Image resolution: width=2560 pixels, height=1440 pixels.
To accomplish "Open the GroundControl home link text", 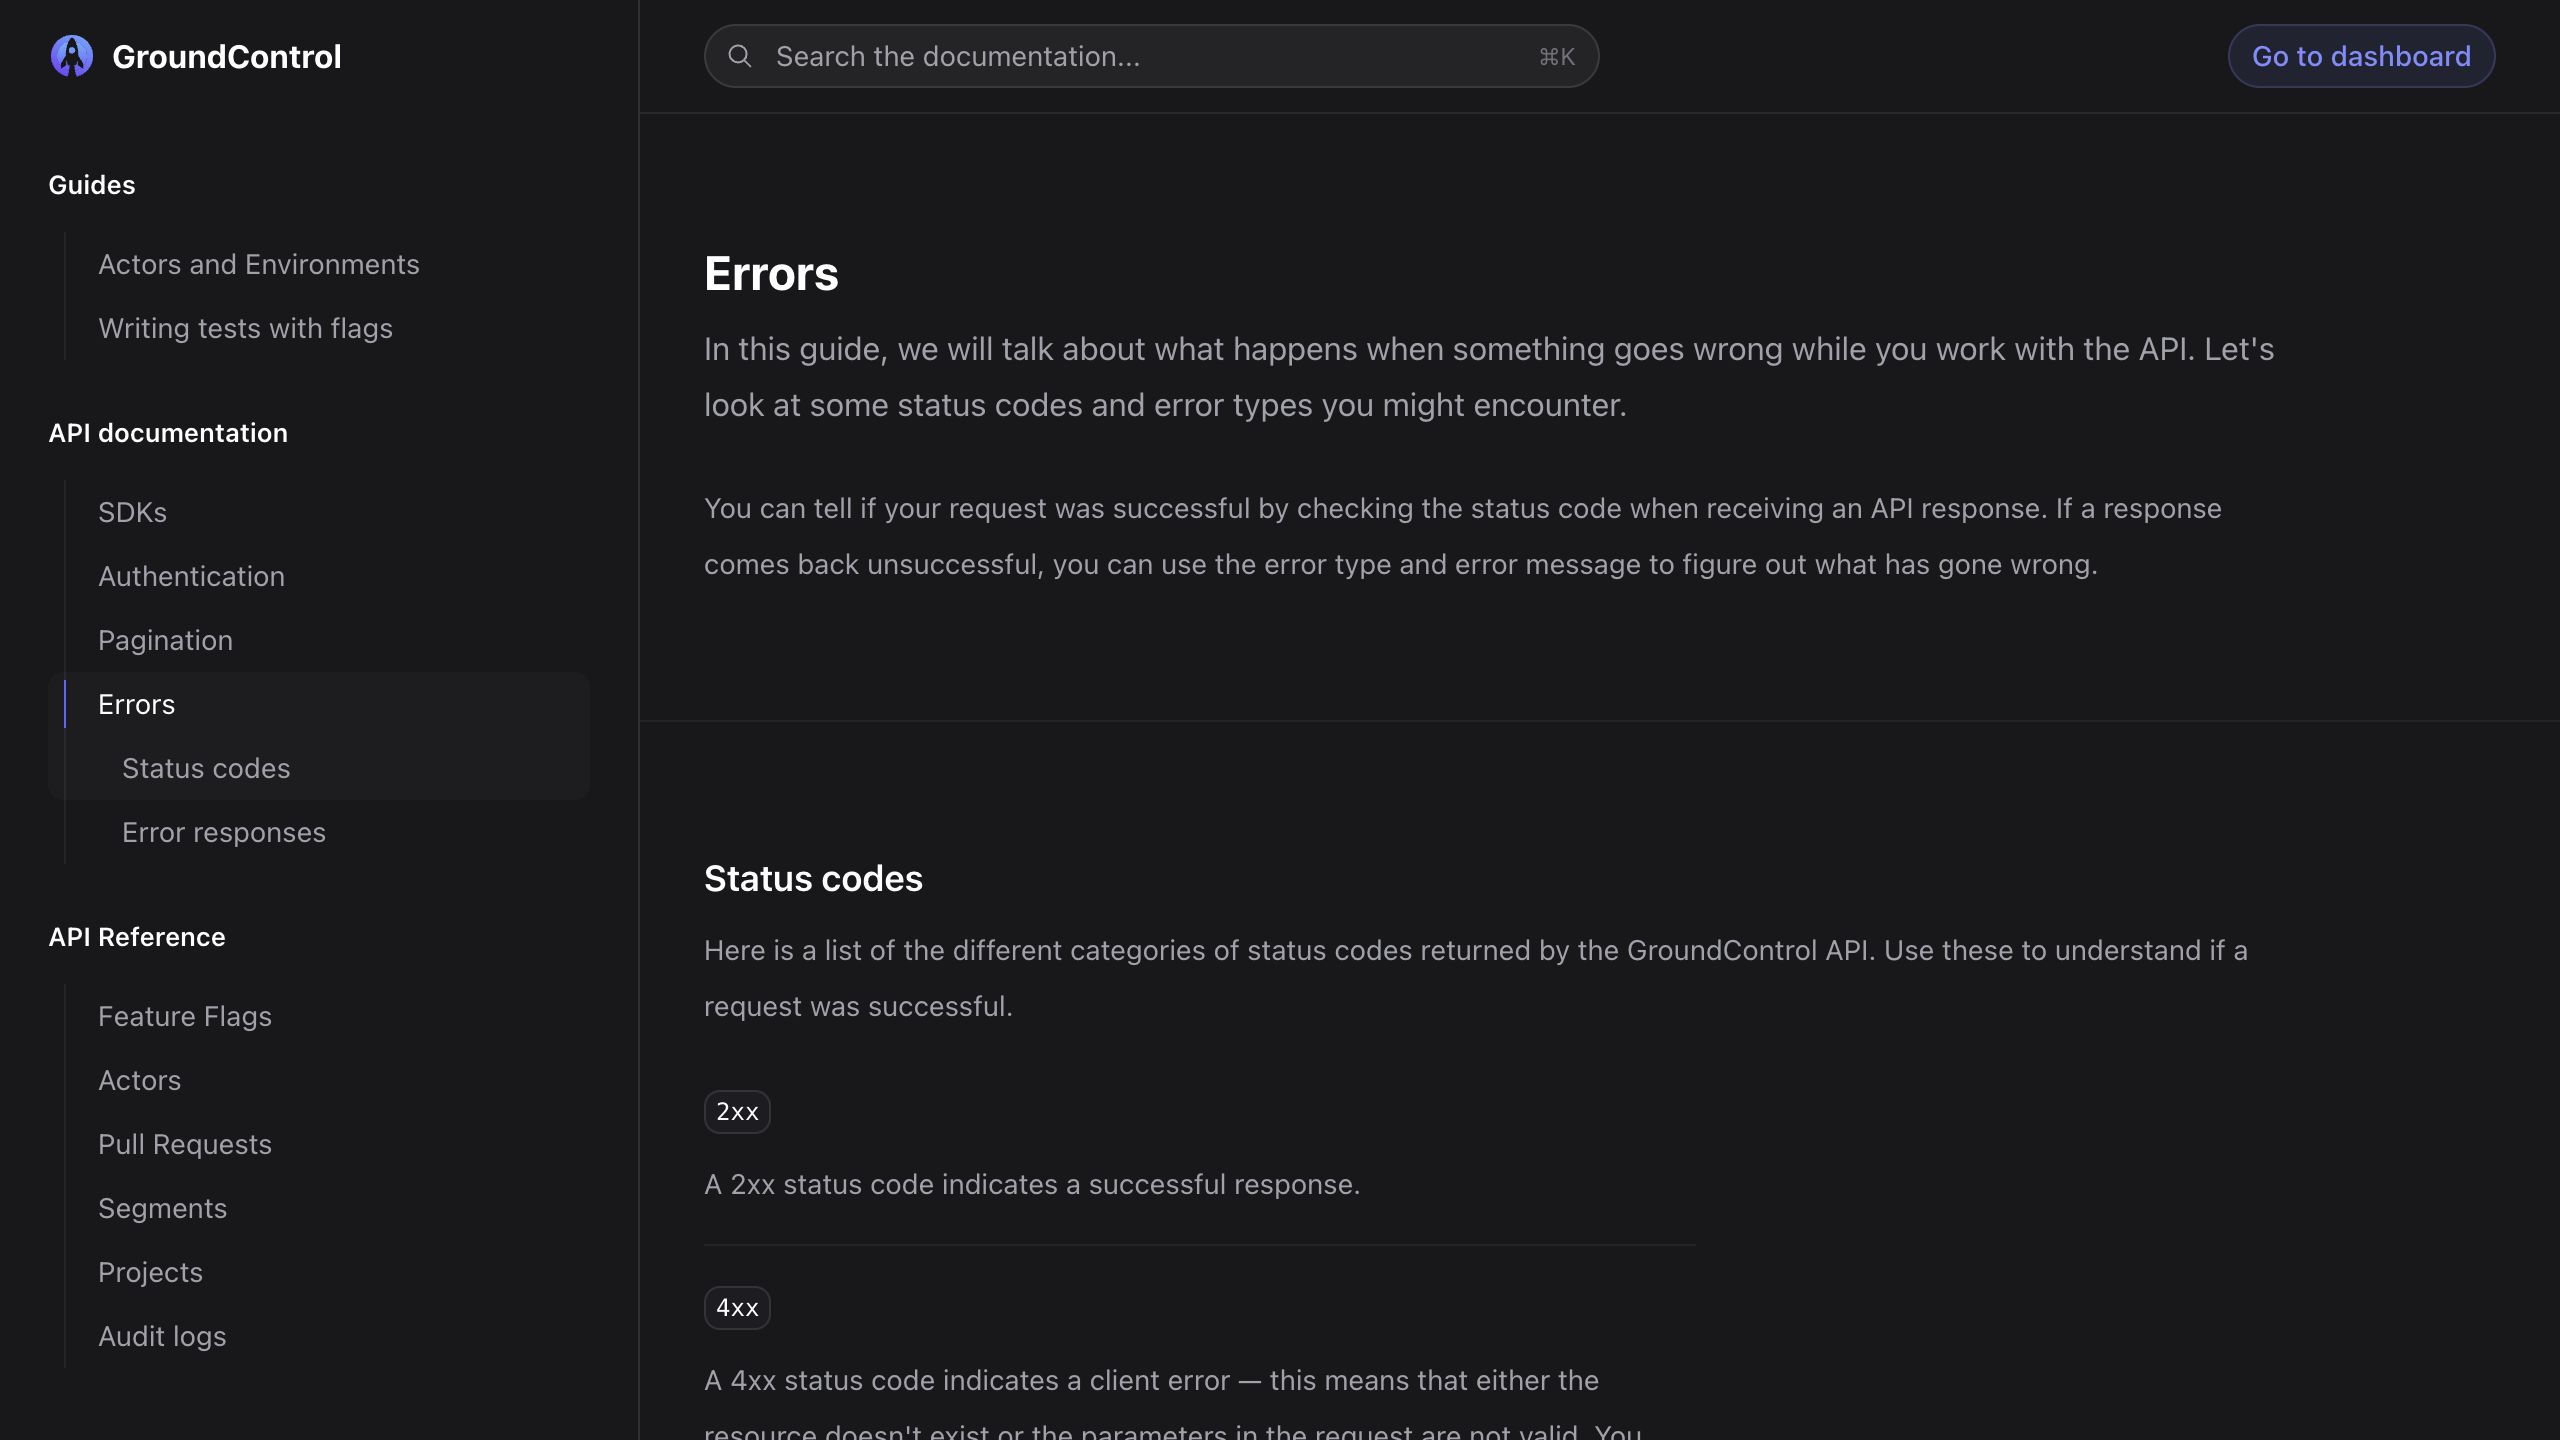I will pyautogui.click(x=227, y=56).
